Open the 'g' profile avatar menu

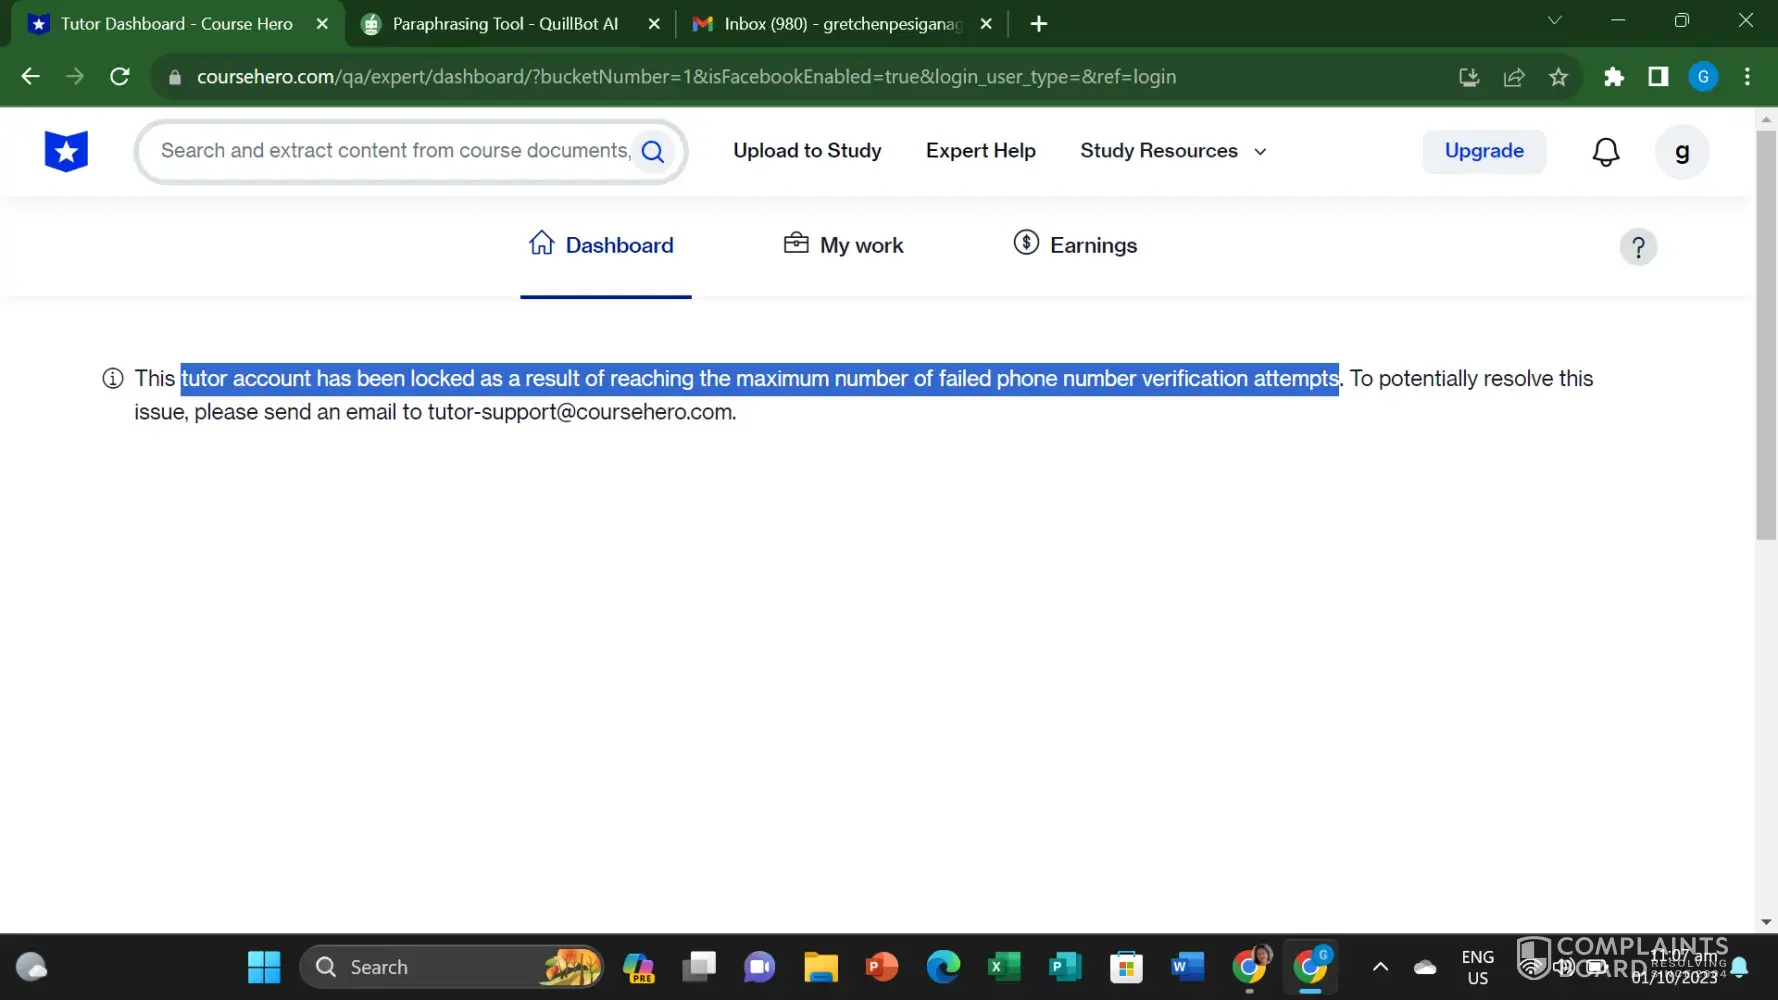coord(1681,152)
